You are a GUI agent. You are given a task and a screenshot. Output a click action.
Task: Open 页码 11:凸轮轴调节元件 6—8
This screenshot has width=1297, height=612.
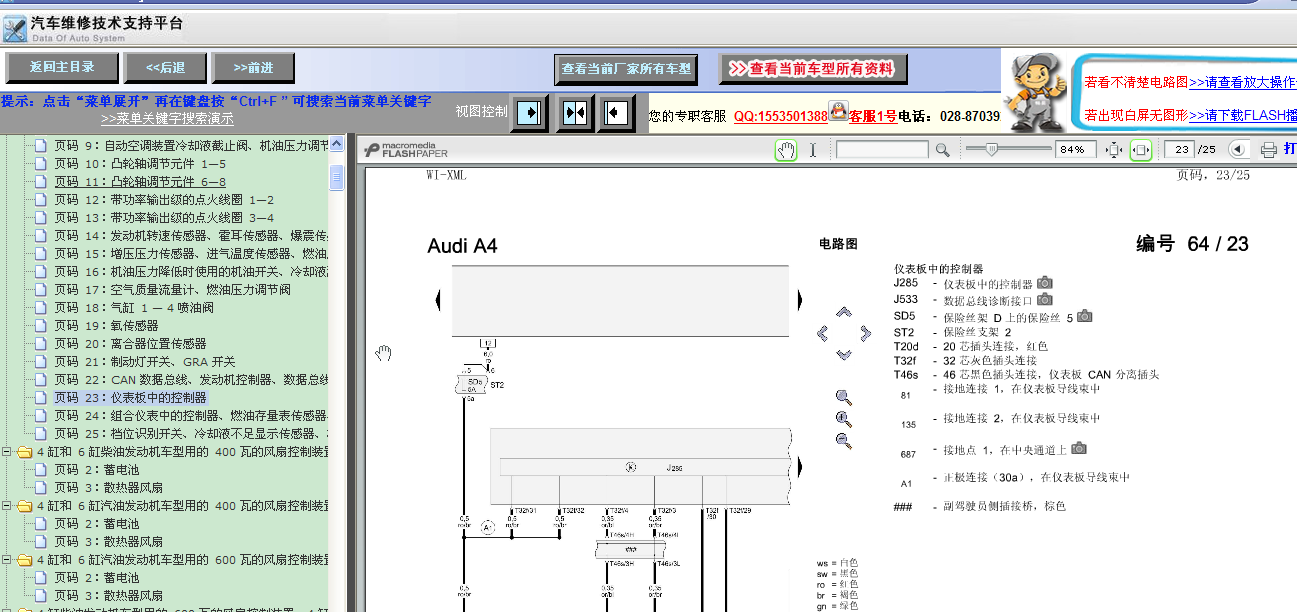140,181
